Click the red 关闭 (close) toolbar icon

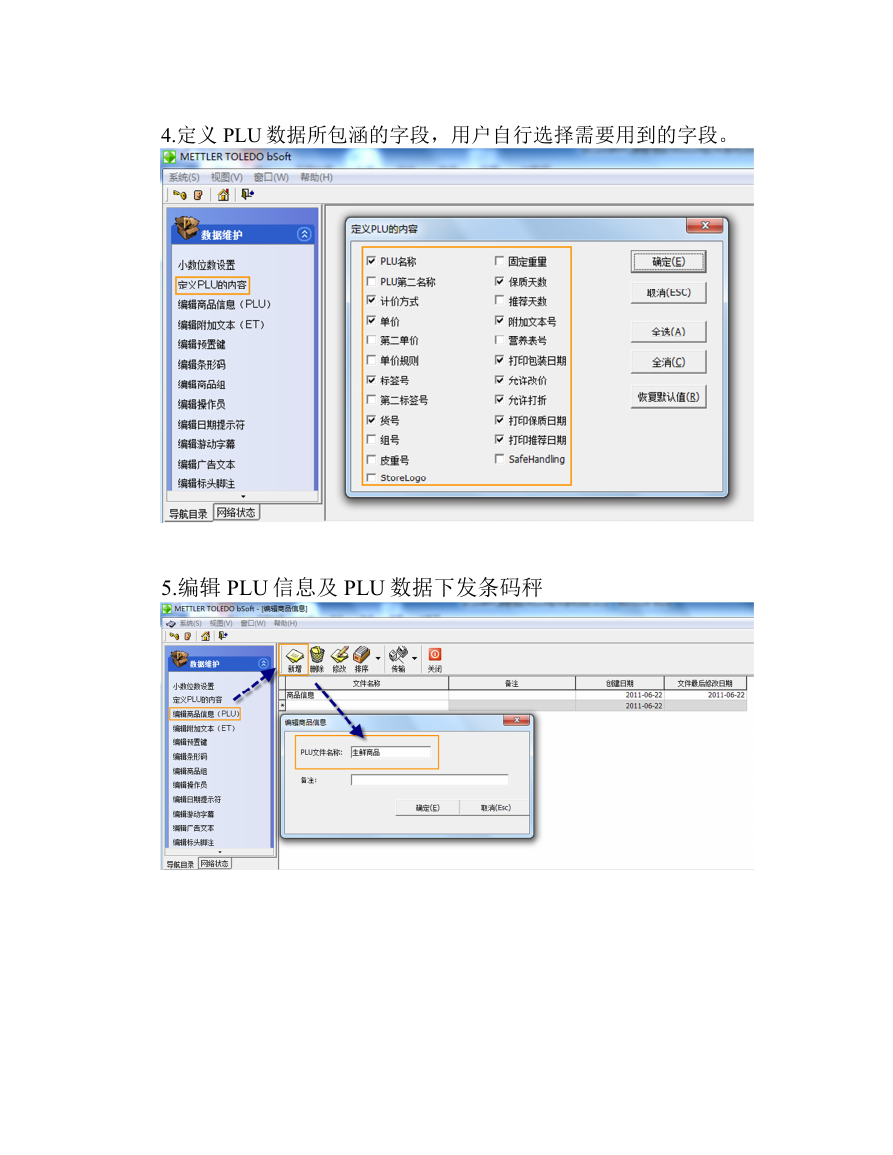[x=435, y=659]
